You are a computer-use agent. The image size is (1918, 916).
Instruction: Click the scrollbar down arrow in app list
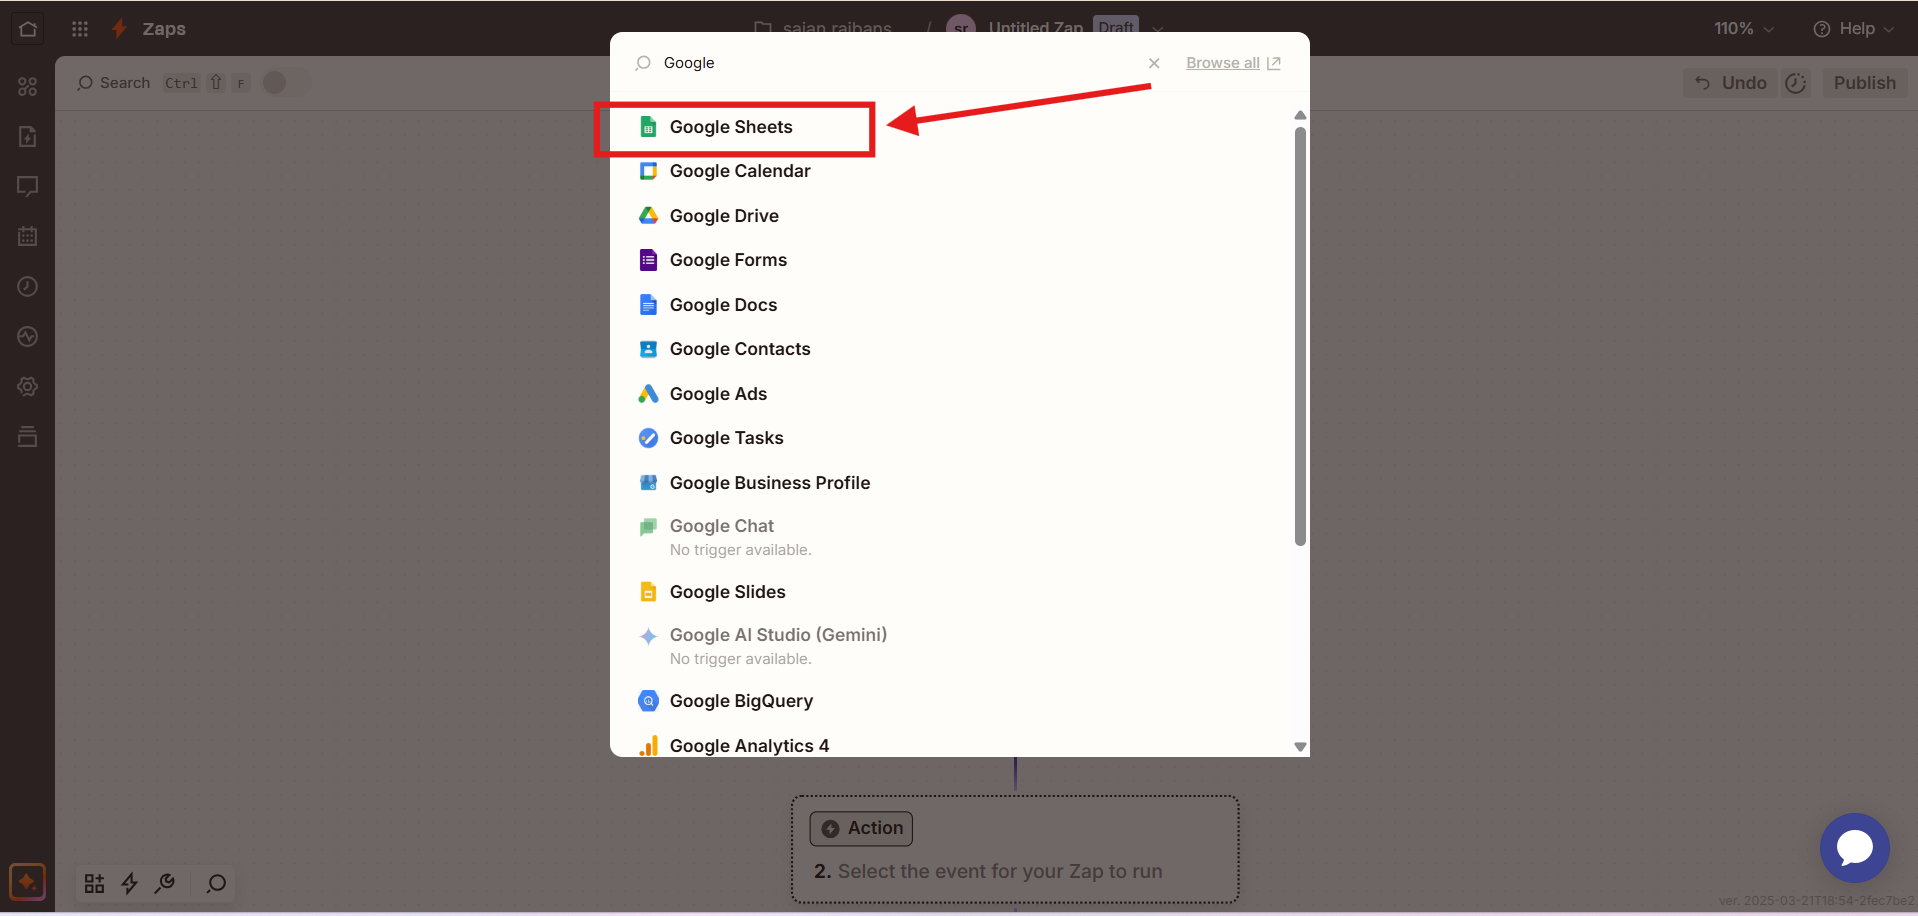pos(1300,747)
